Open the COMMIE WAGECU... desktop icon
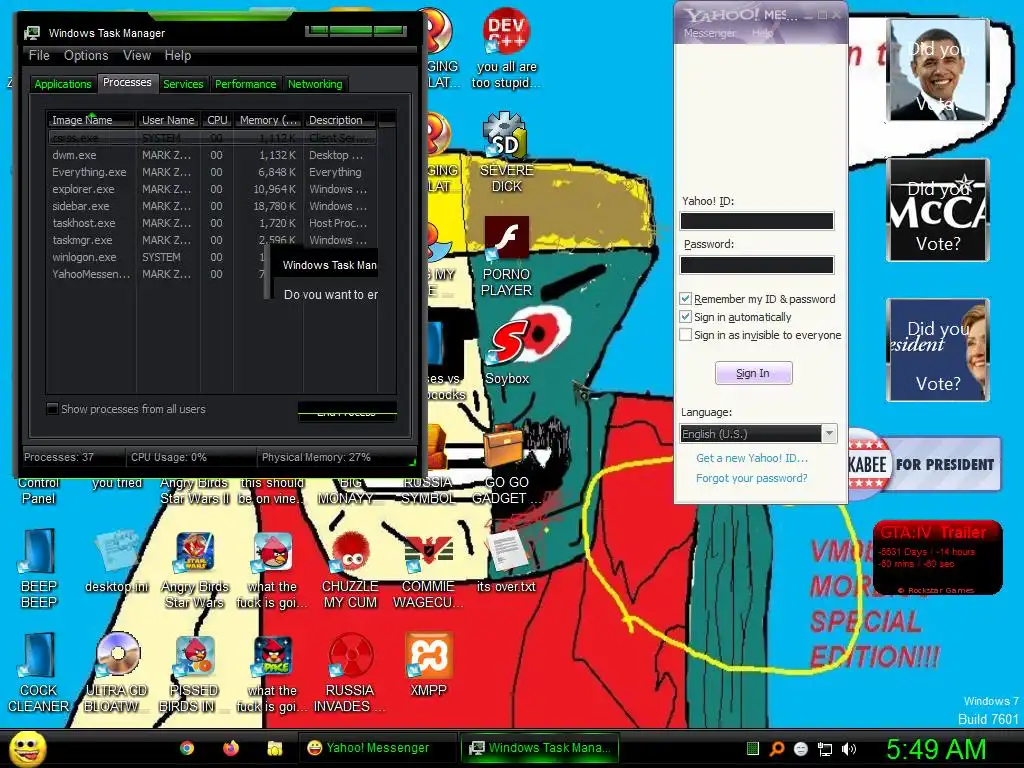This screenshot has width=1024, height=768. tap(428, 552)
